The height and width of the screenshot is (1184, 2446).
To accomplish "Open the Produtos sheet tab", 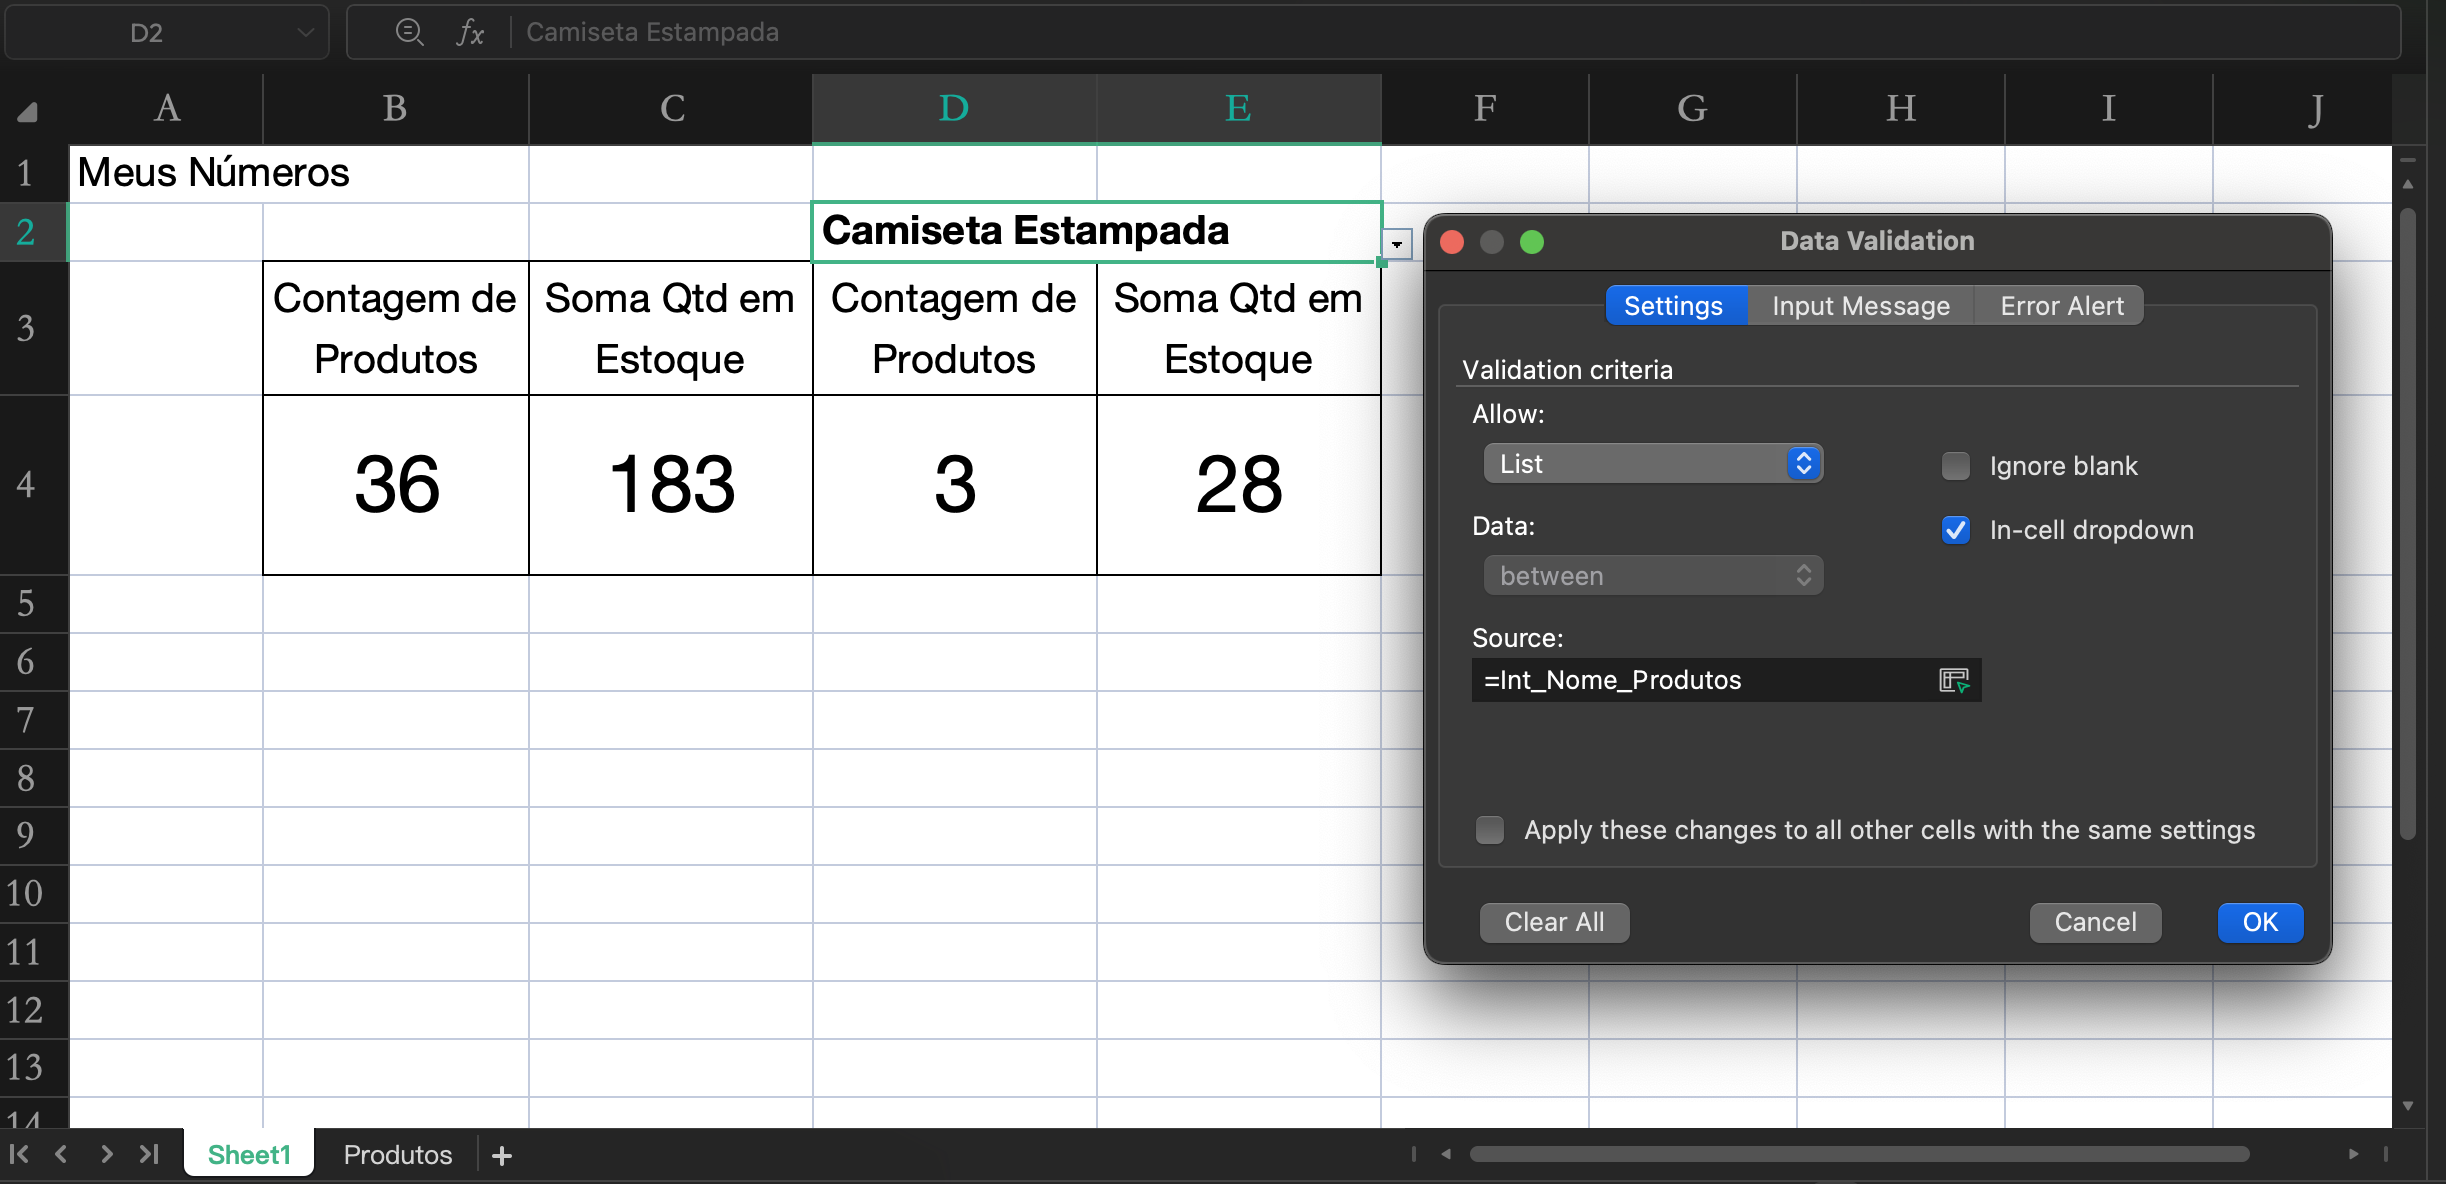I will point(397,1155).
